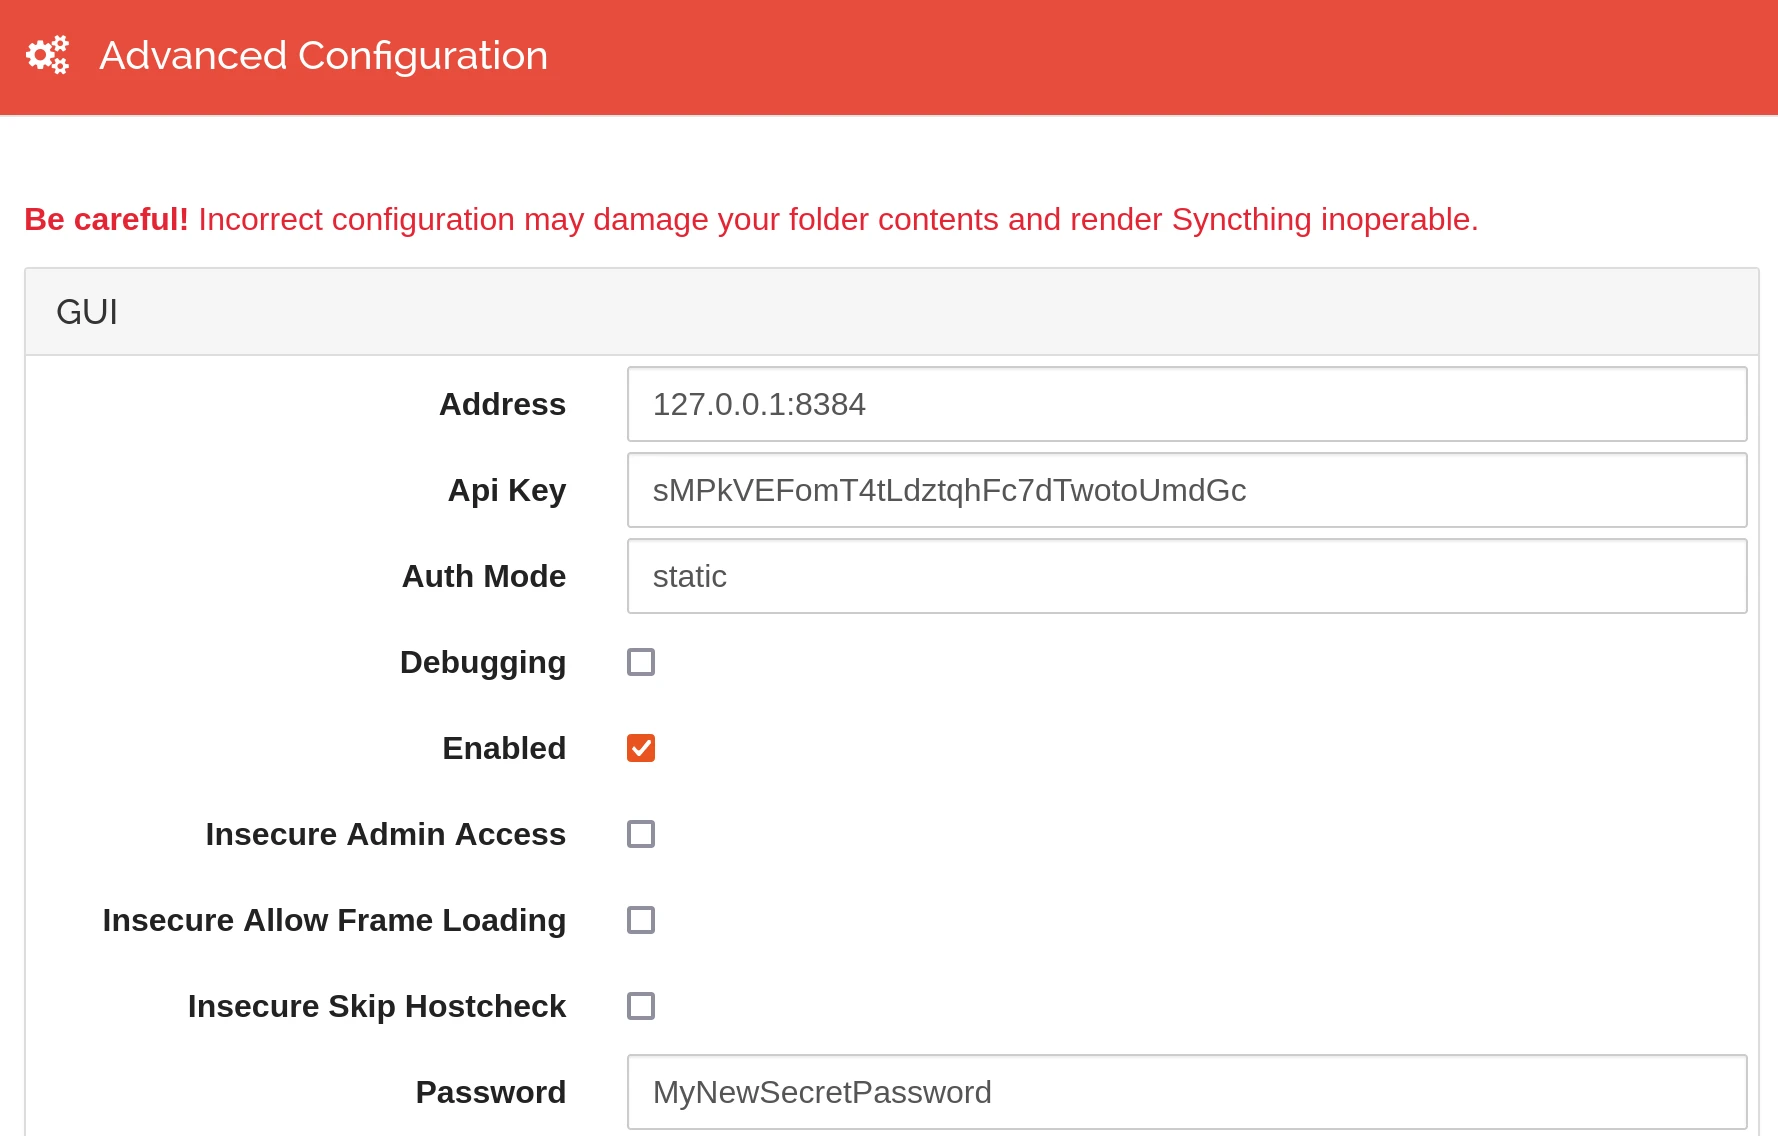
Task: Uncheck the Enabled checkbox
Action: (641, 748)
